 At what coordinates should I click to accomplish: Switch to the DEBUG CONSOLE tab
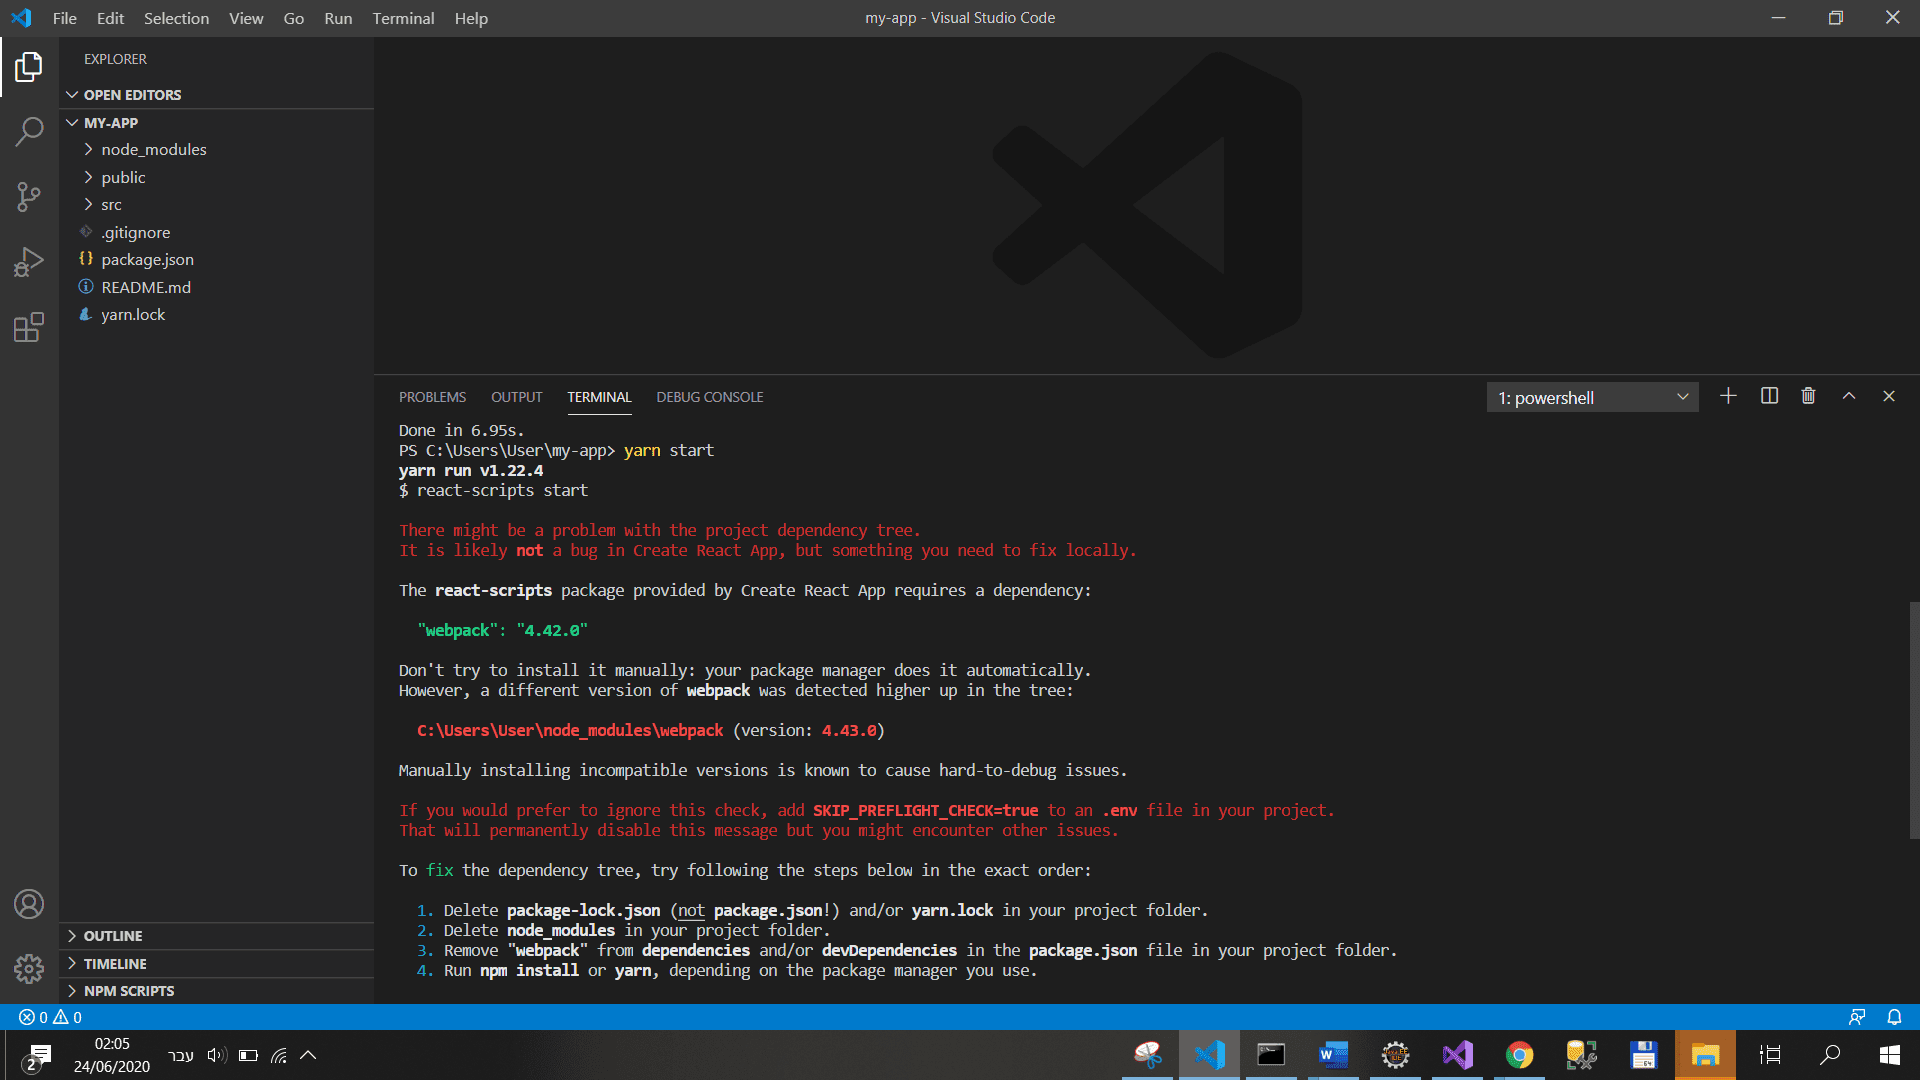coord(710,397)
